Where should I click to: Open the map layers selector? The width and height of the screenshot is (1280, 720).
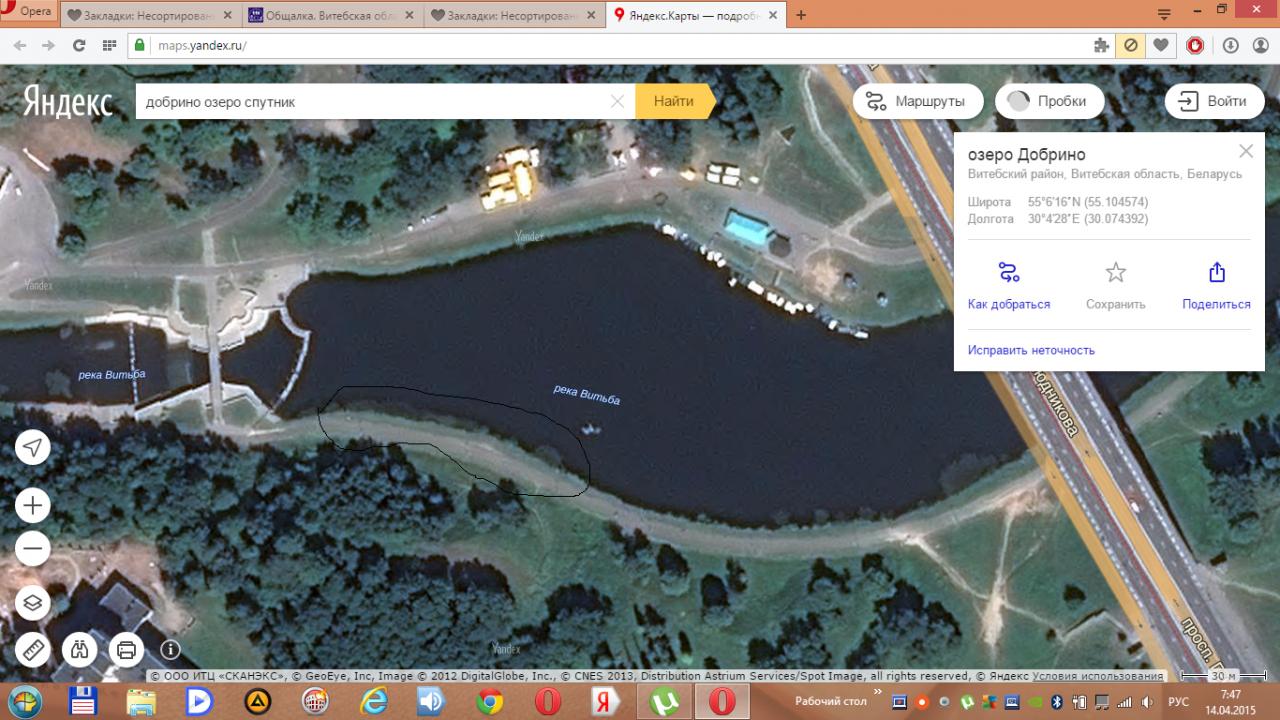coord(33,603)
